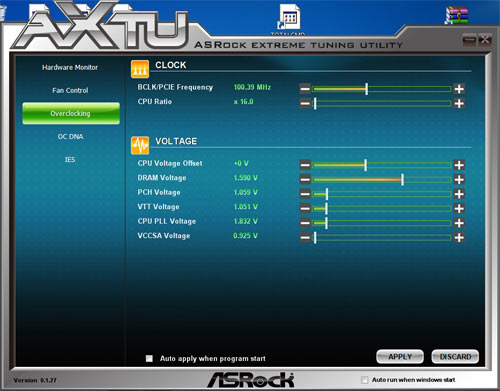Open the OC DNA section
The width and height of the screenshot is (500, 391).
coord(70,136)
